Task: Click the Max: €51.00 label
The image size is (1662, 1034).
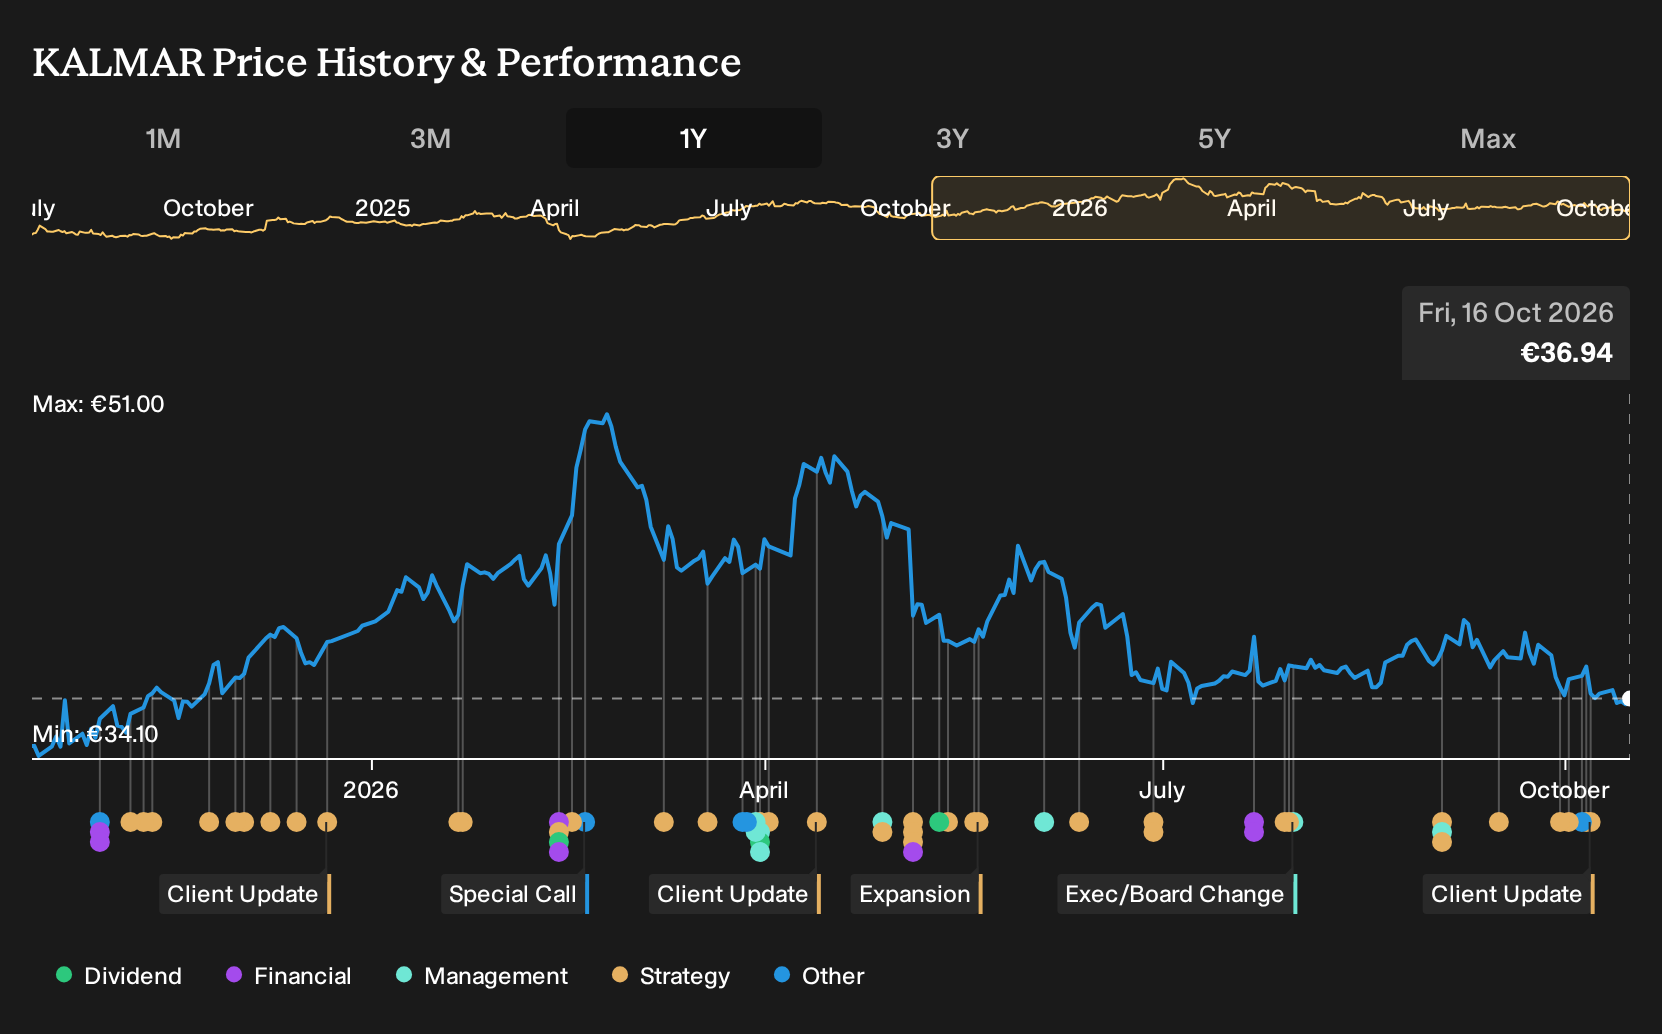Action: coord(98,404)
